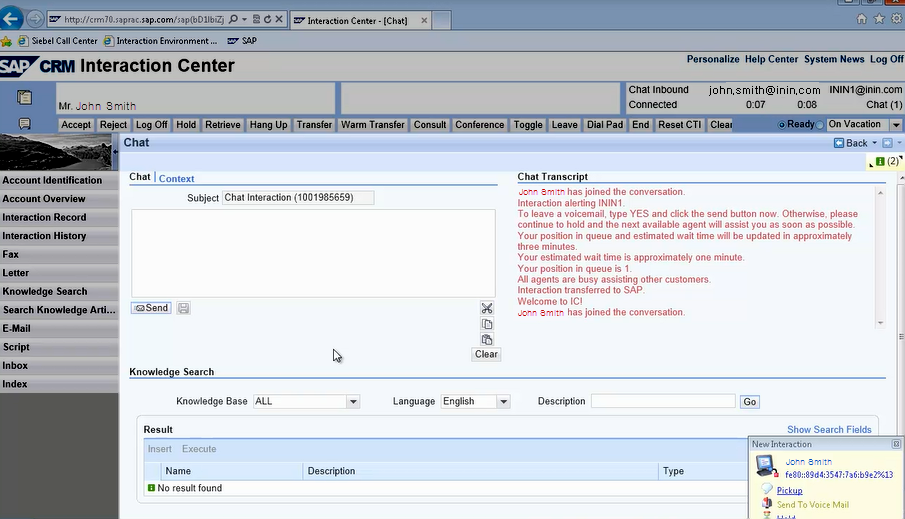Expand the Knowledge Base dropdown

[x=353, y=402]
